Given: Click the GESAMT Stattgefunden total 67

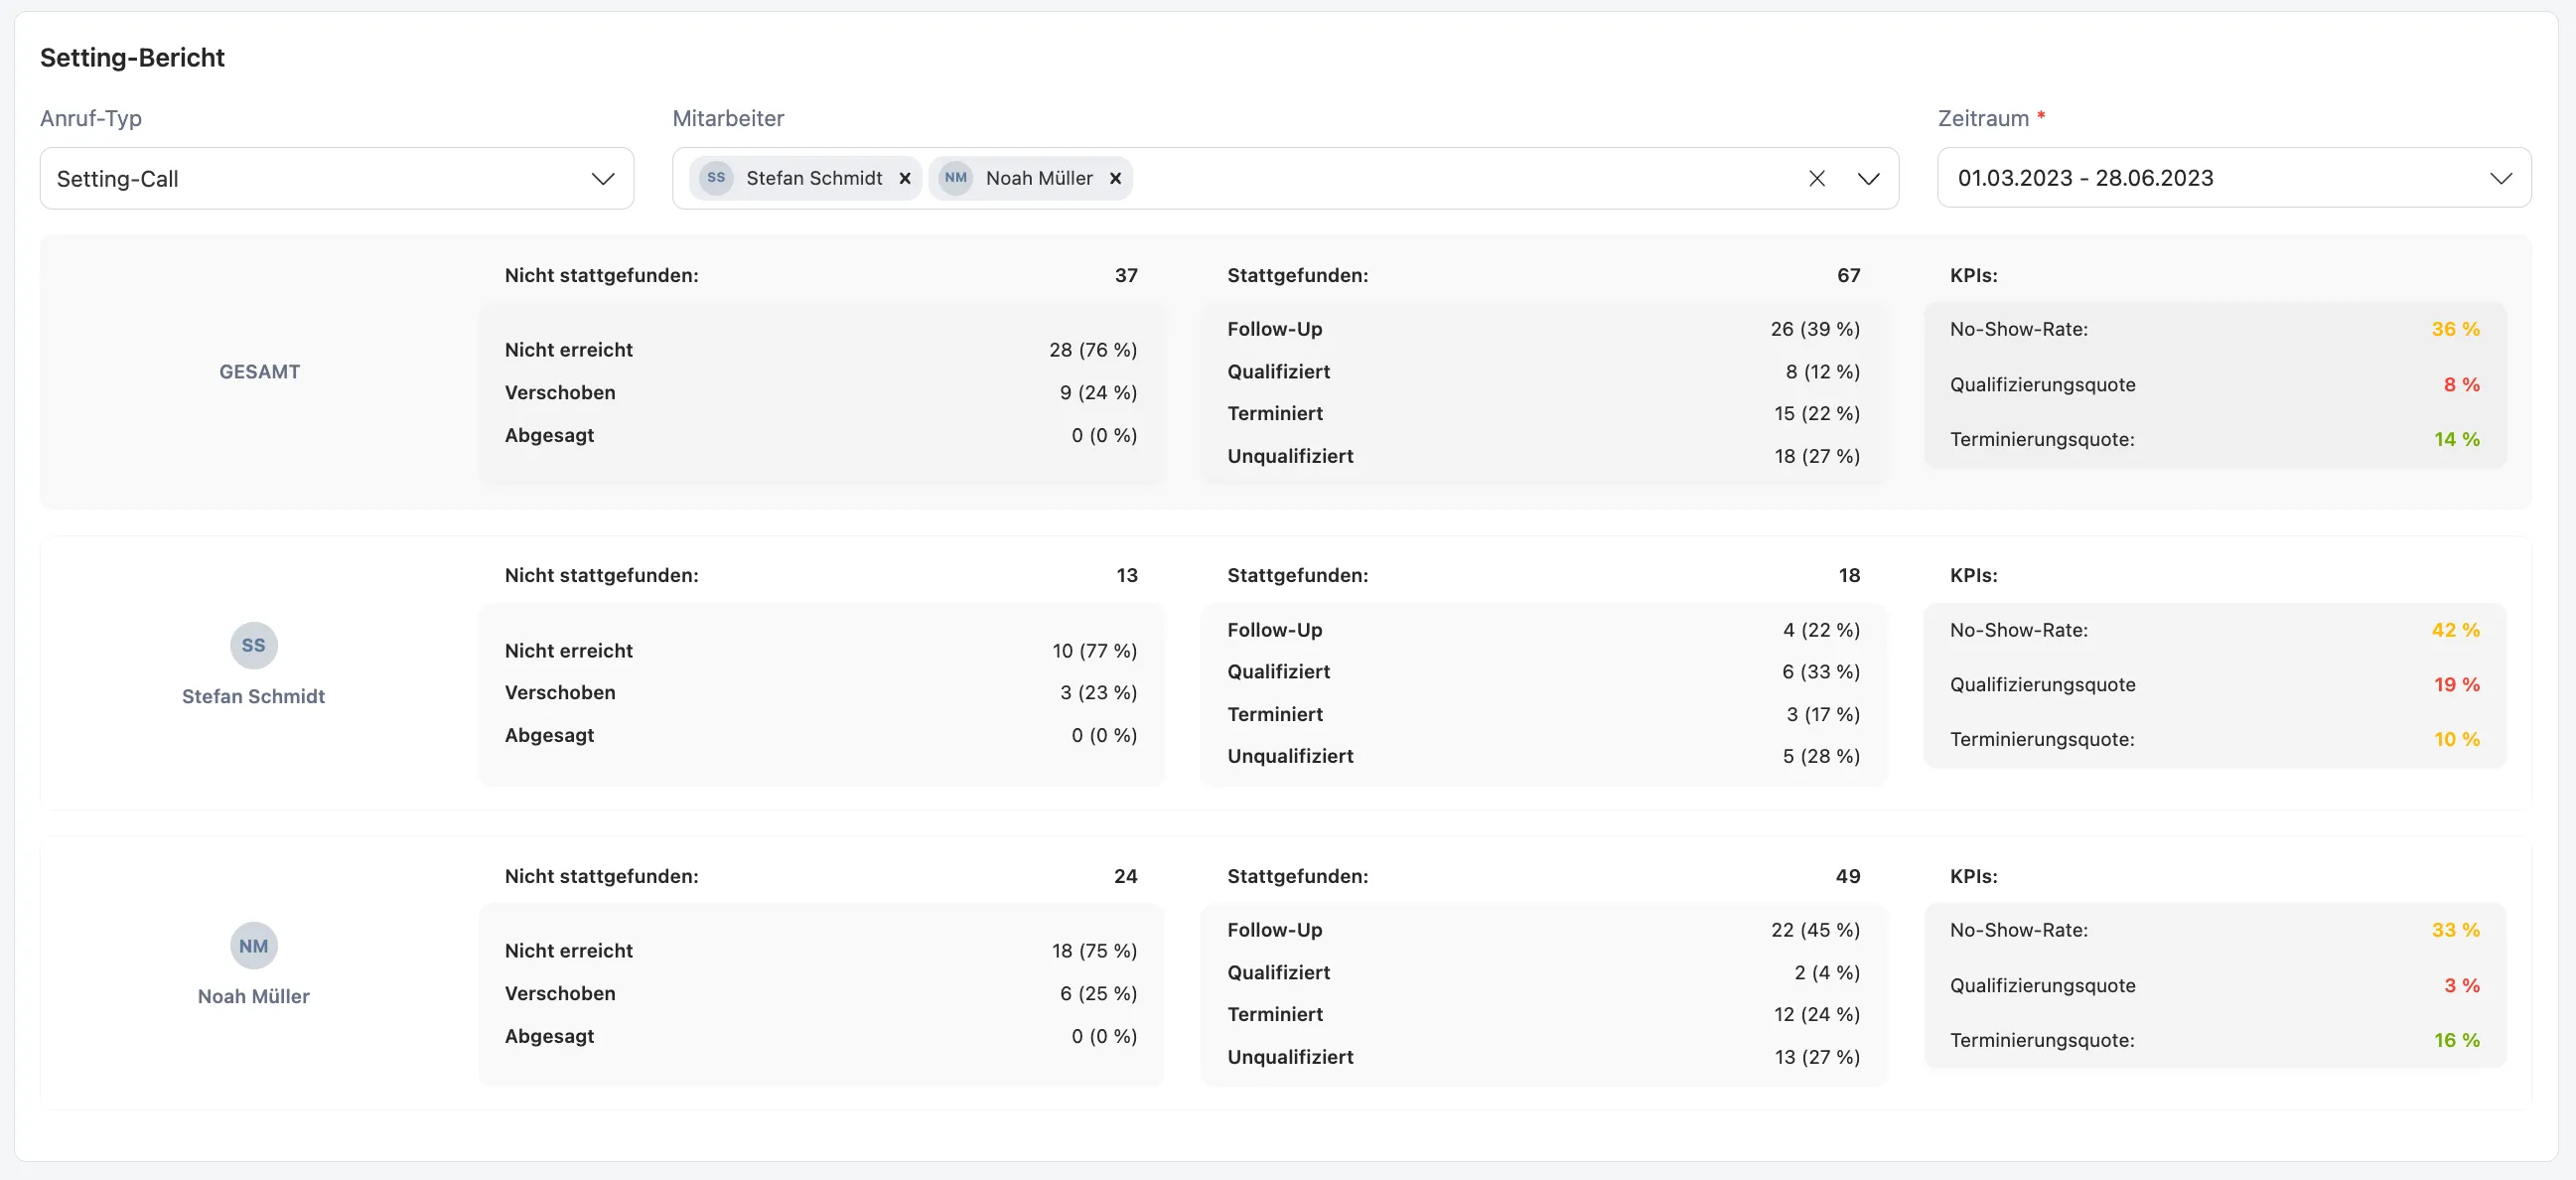Looking at the screenshot, I should tap(1848, 275).
